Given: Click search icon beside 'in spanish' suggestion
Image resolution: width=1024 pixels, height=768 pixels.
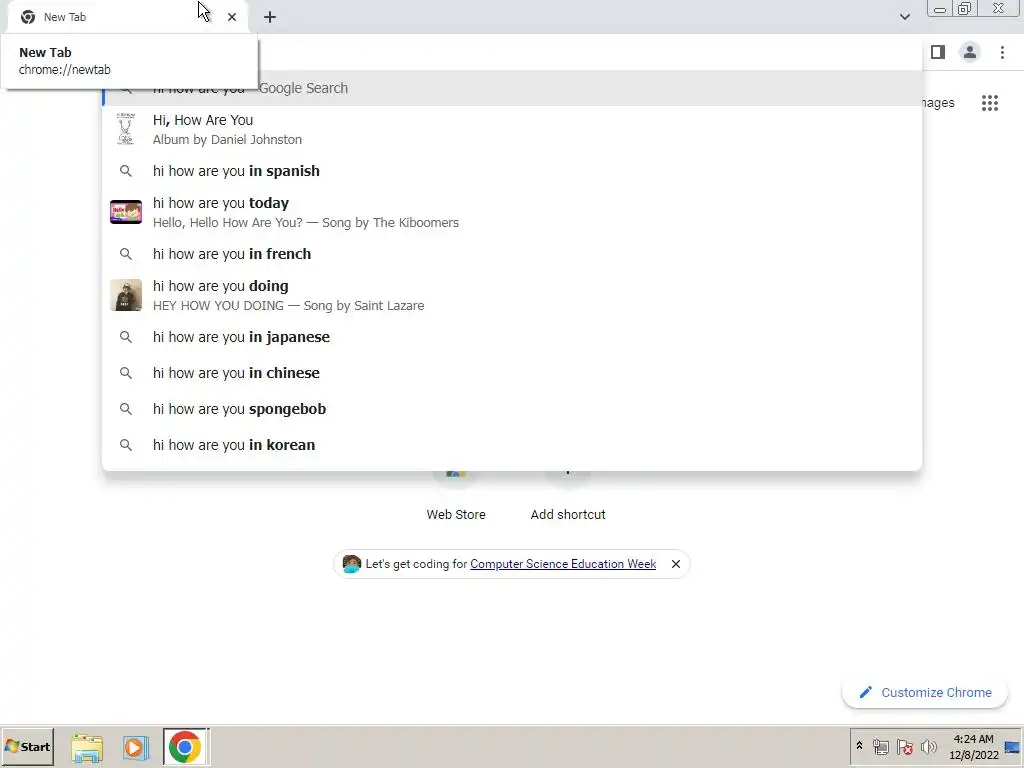Looking at the screenshot, I should click(125, 171).
